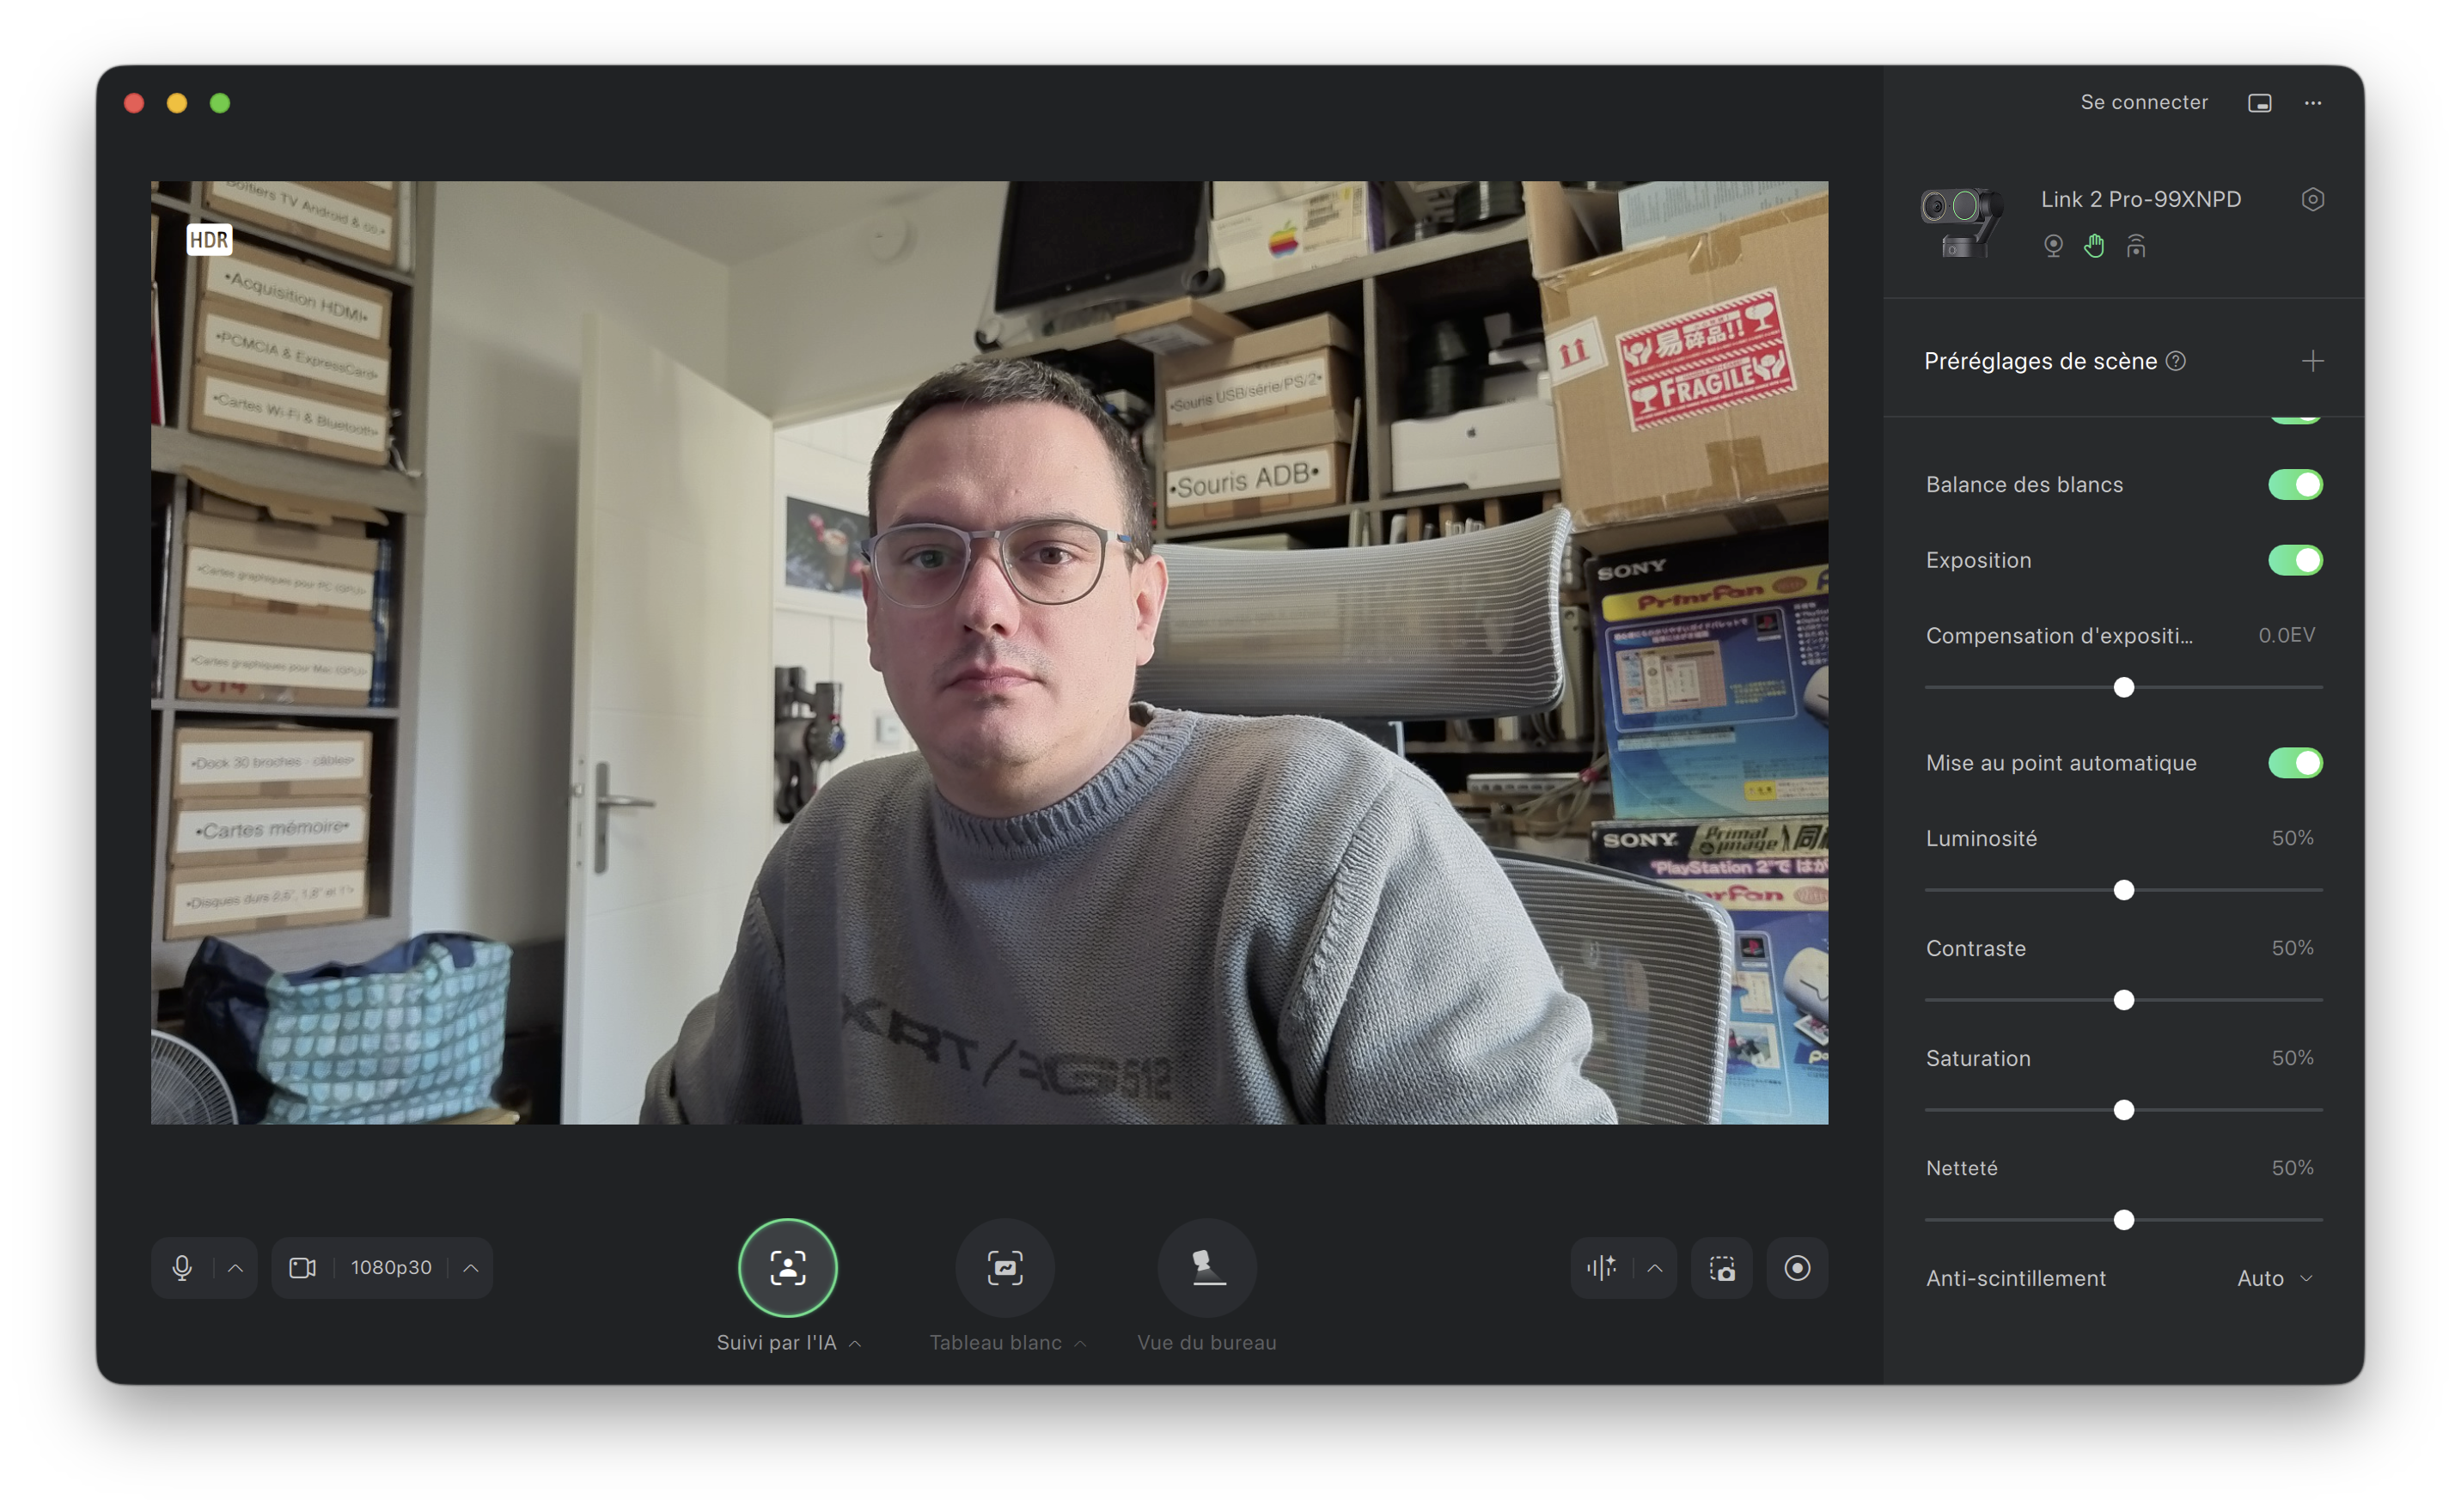Toggle Mise au point automatique off
2461x1512 pixels.
[2294, 763]
